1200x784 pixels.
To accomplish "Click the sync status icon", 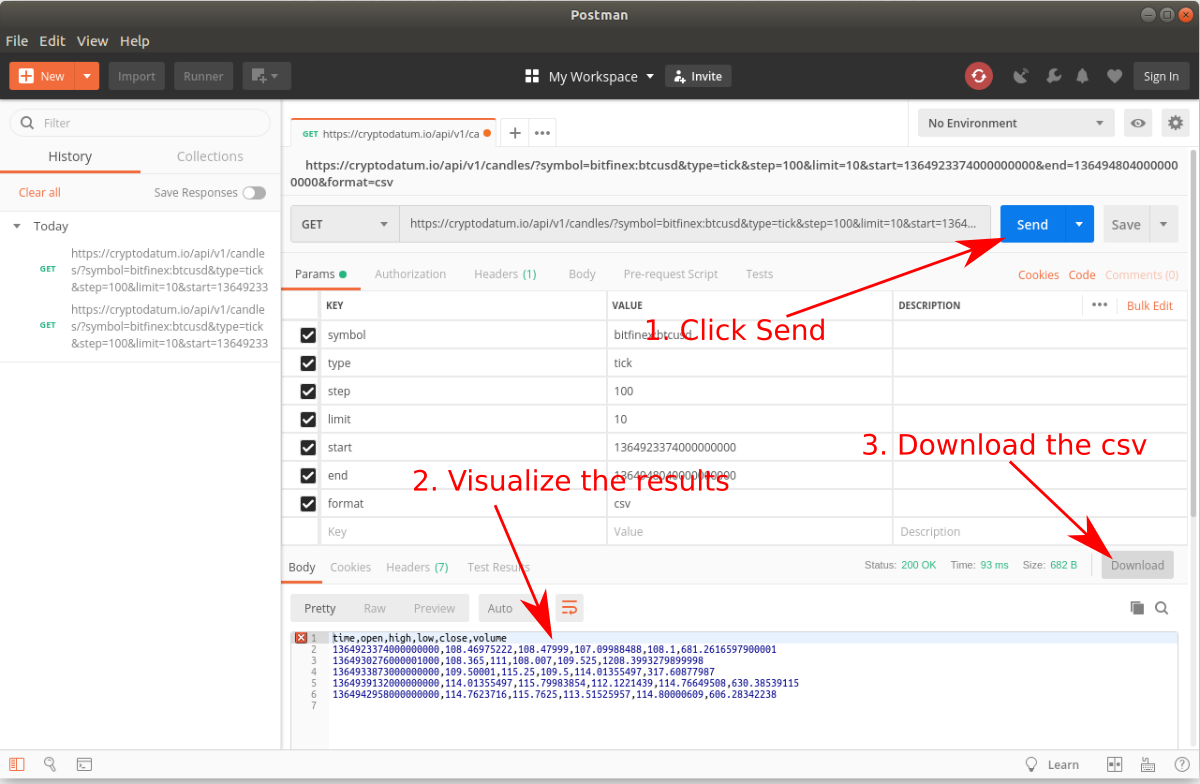I will click(978, 76).
